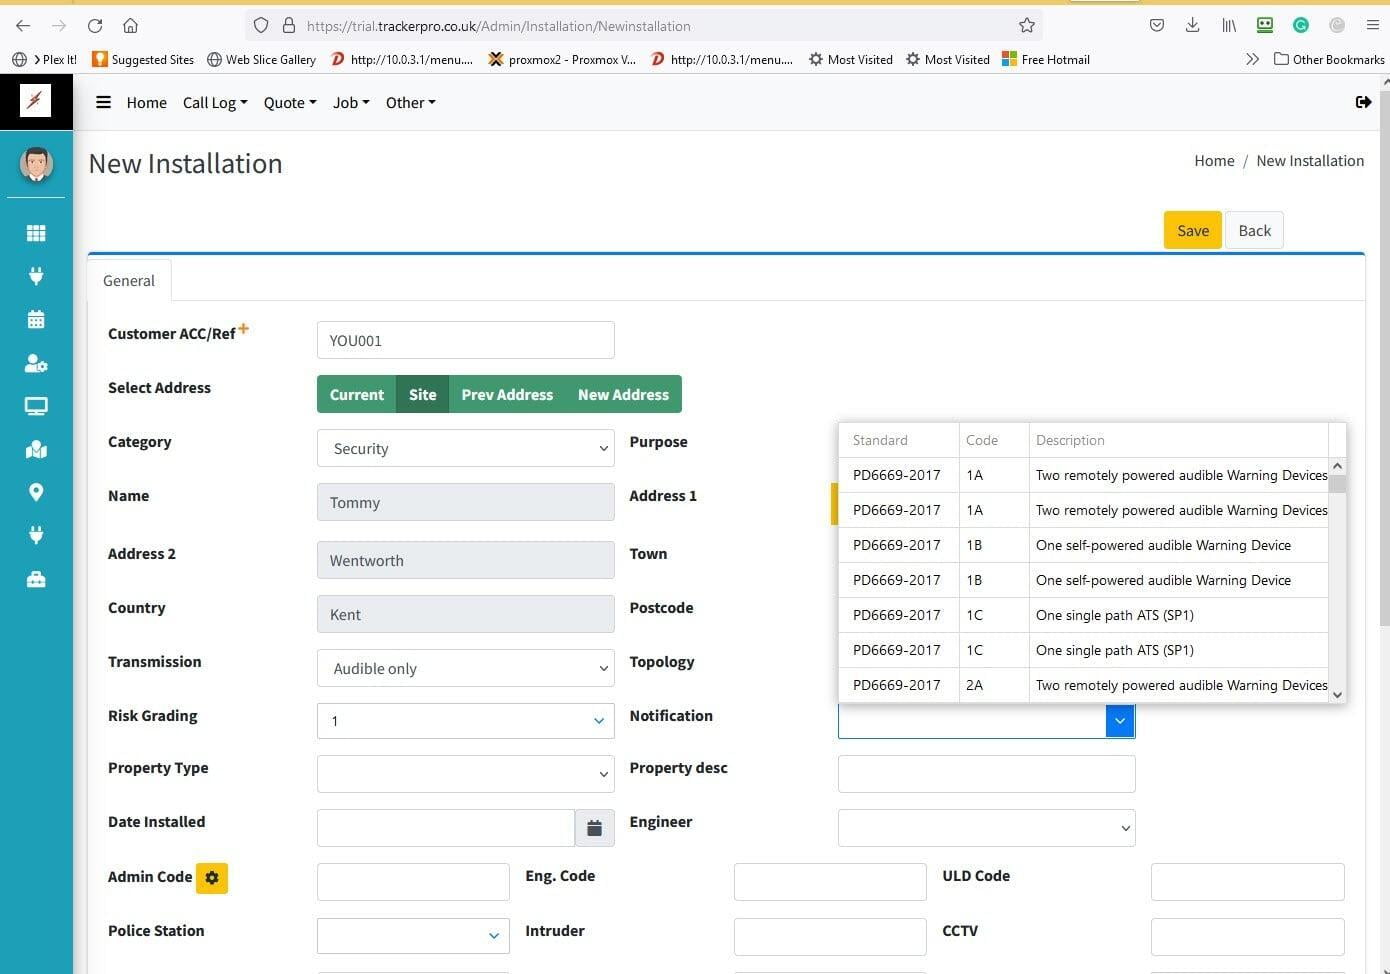This screenshot has height=974, width=1390.
Task: Open the user settings icon in sidebar
Action: (36, 363)
